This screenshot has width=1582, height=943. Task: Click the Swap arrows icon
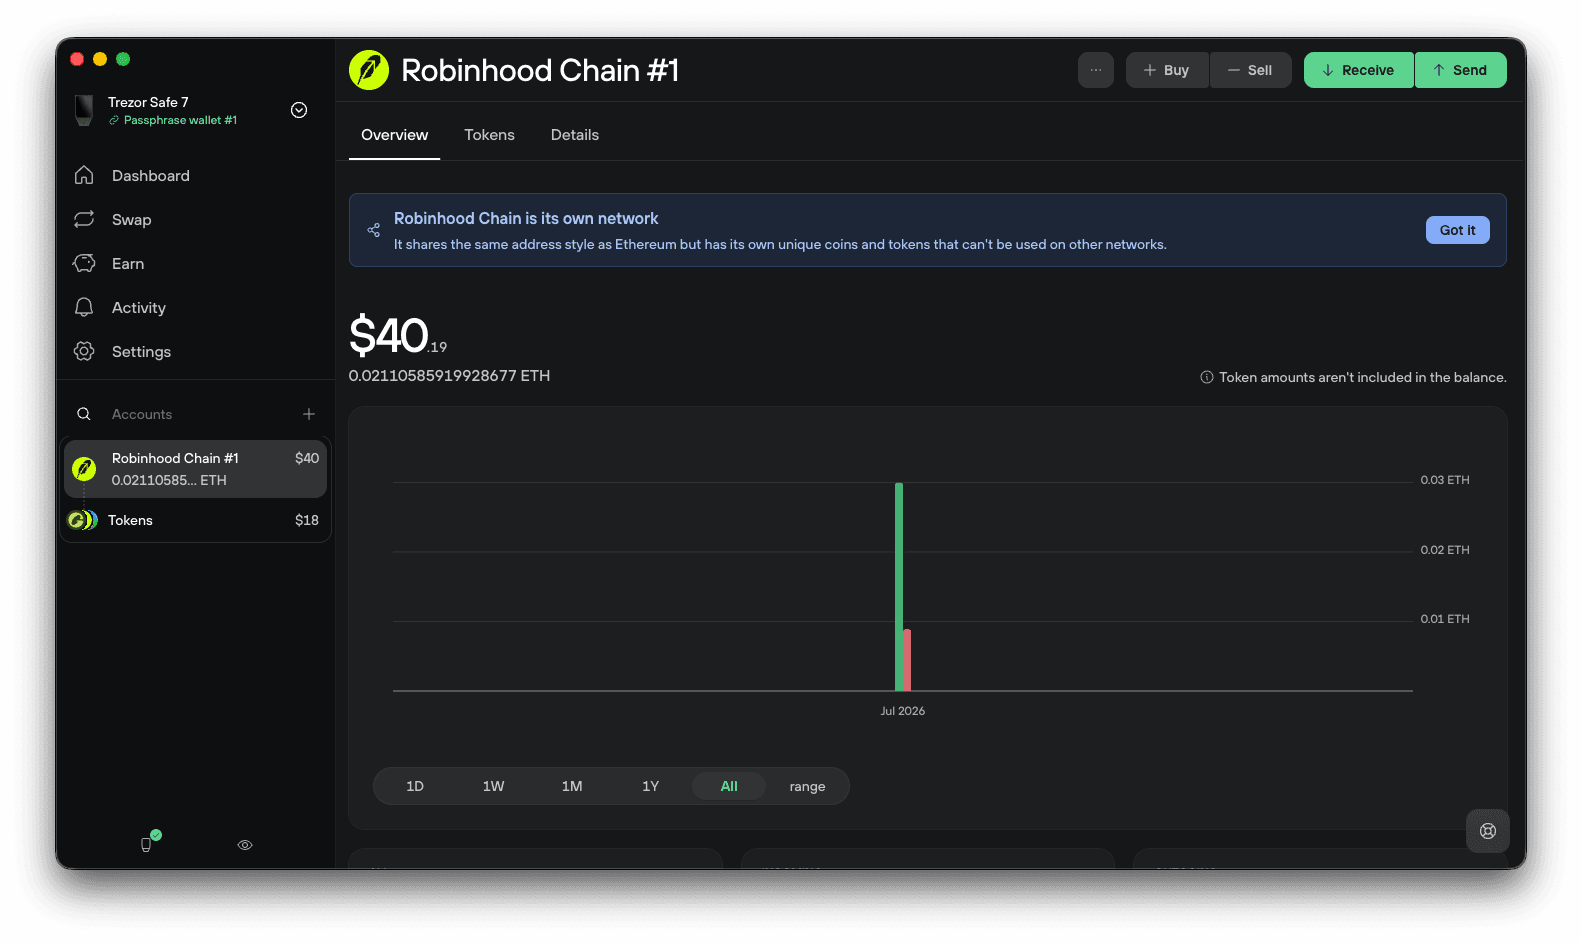pyautogui.click(x=84, y=219)
